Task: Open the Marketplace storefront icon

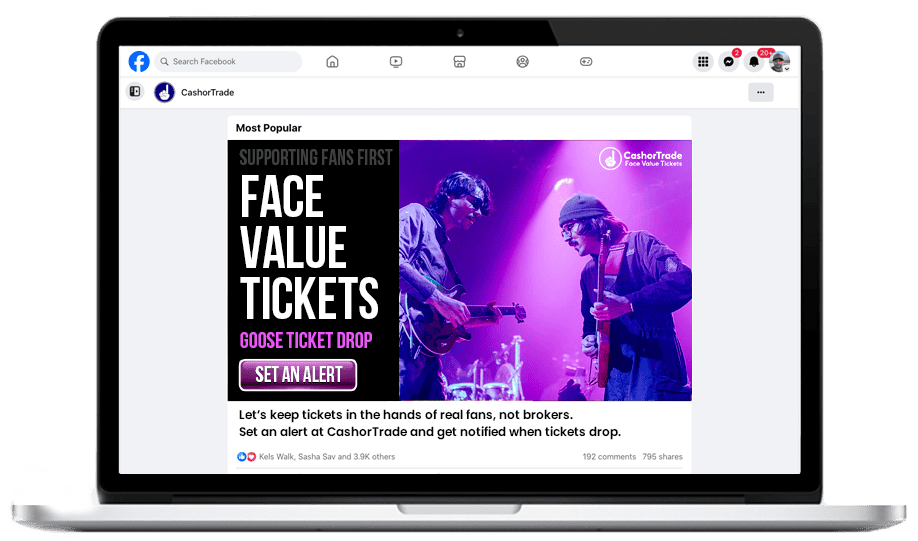Action: coord(459,62)
